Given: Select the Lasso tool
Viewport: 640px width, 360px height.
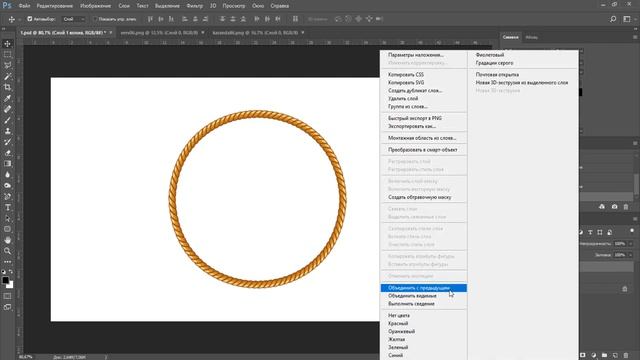Looking at the screenshot, I should point(7,65).
